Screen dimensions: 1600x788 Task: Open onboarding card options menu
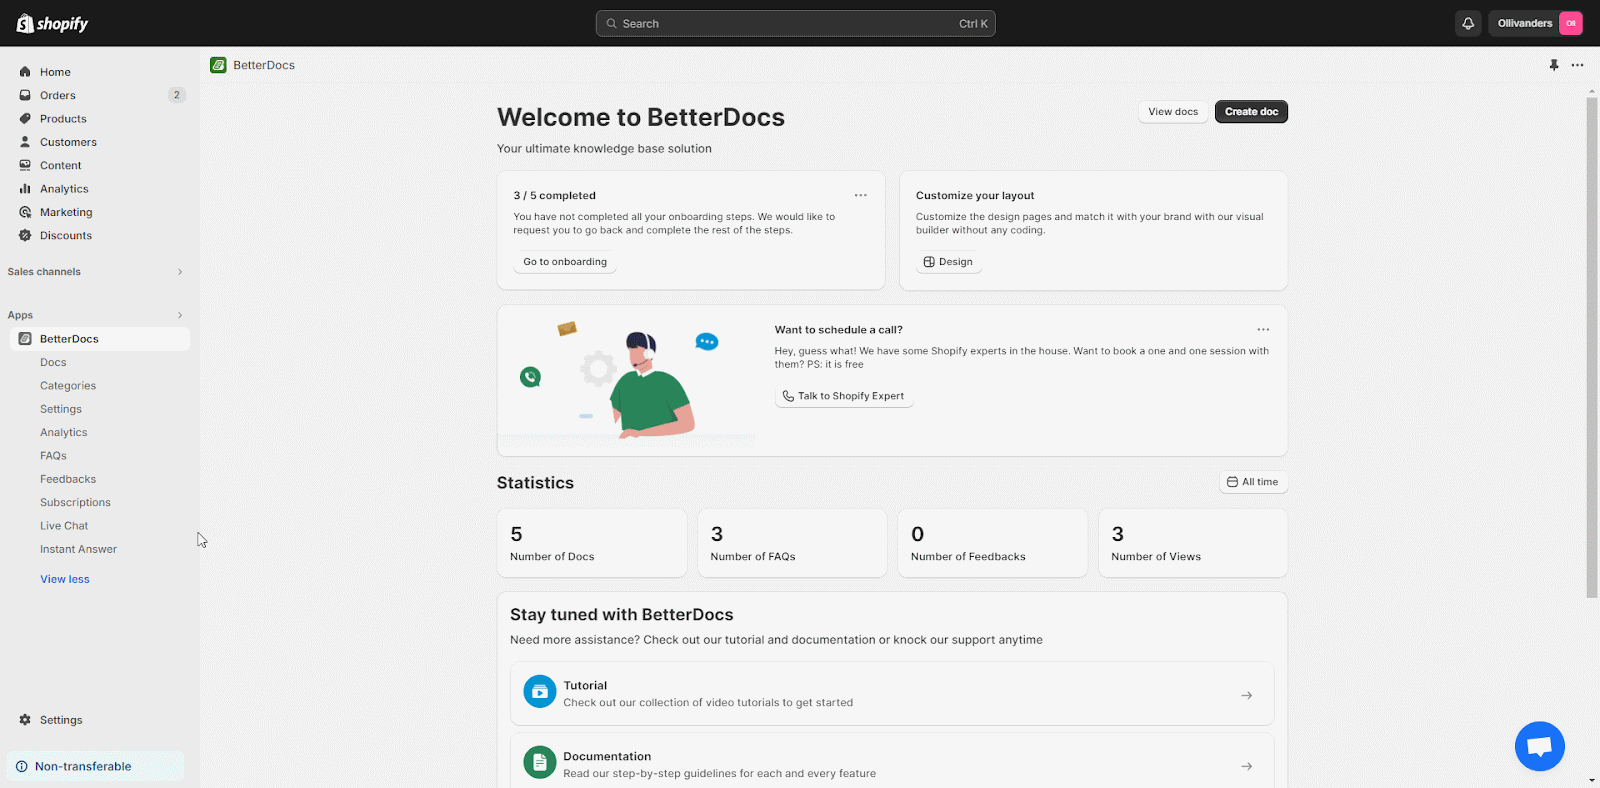tap(861, 195)
